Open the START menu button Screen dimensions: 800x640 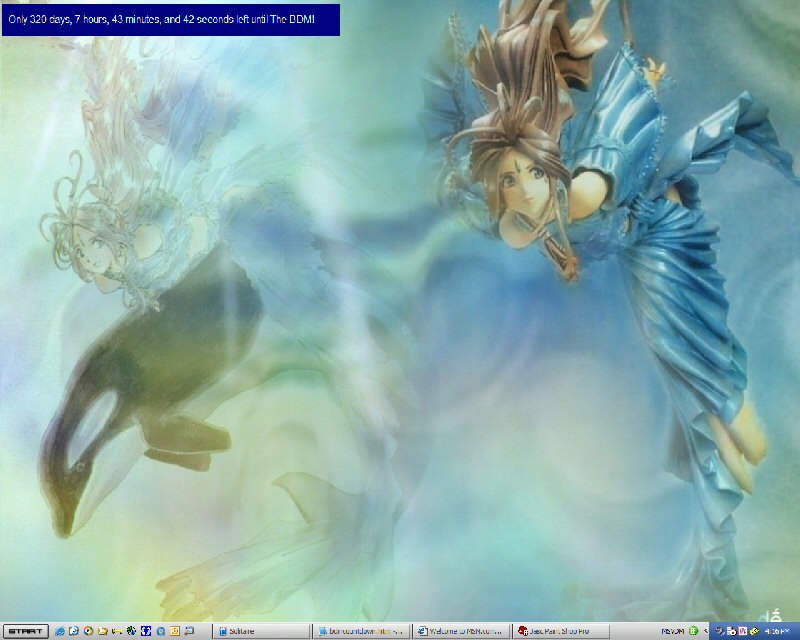point(26,631)
